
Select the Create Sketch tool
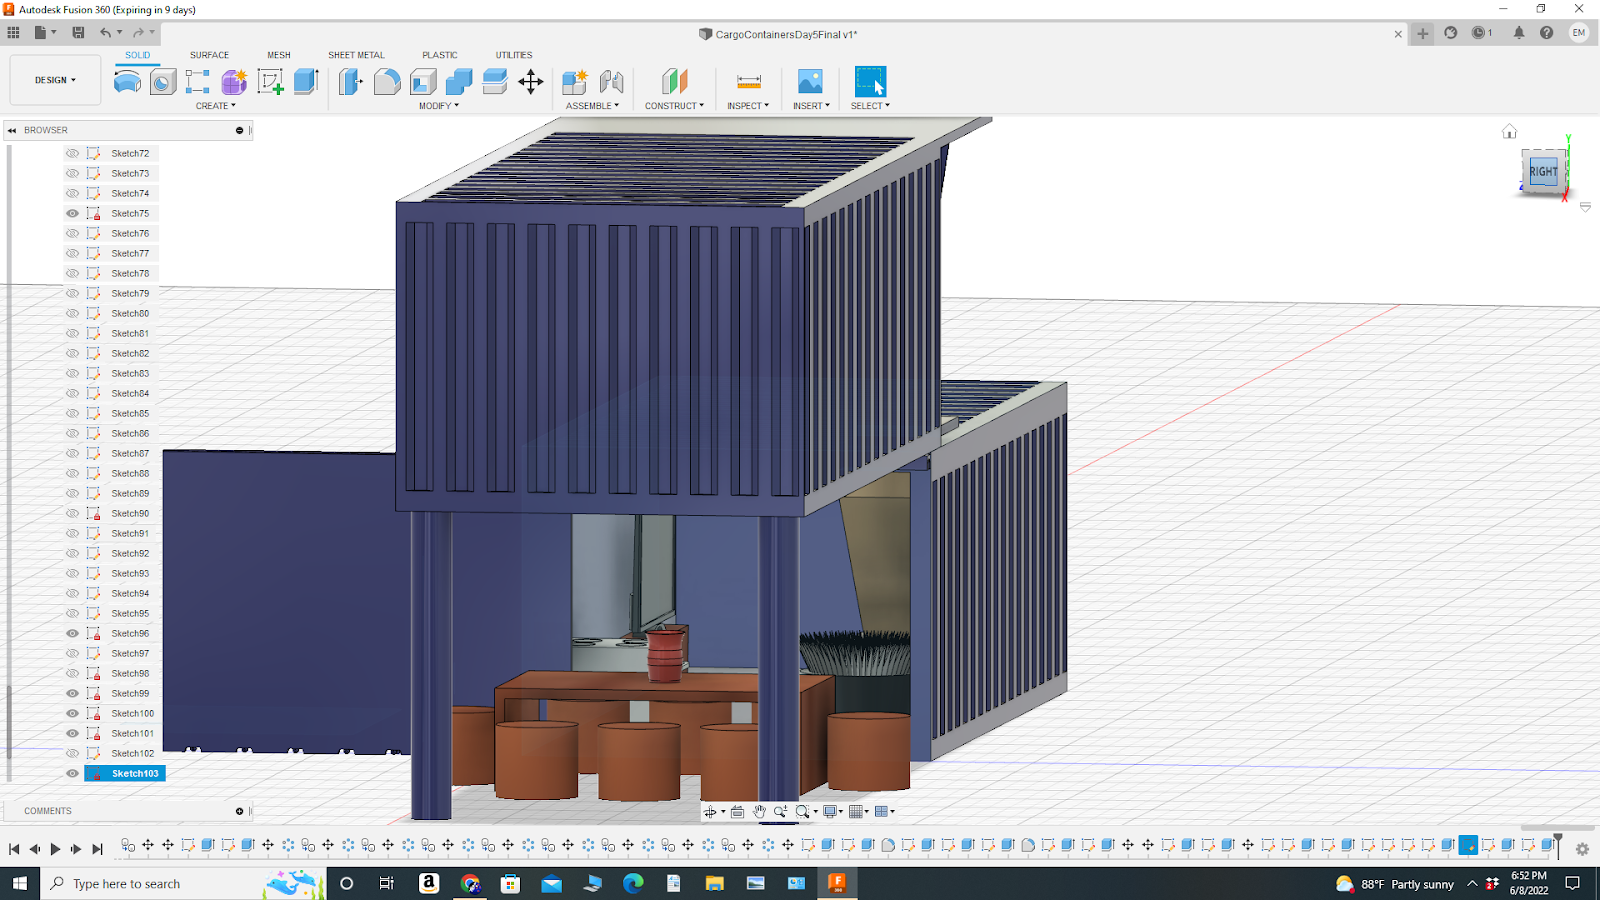[269, 84]
